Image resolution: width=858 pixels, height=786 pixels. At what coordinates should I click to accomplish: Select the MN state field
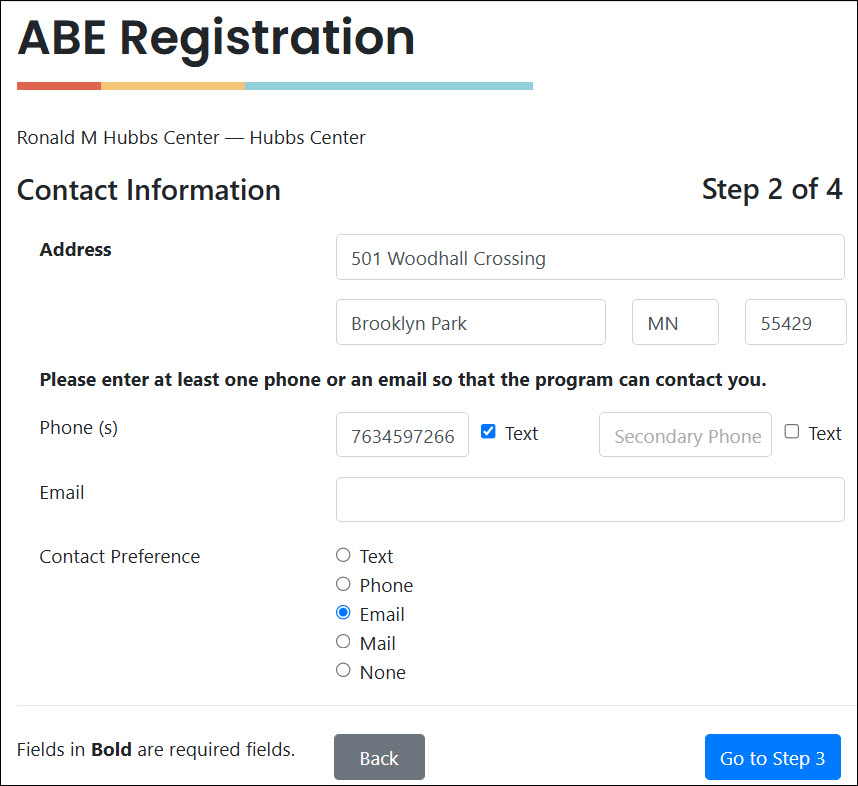pos(675,323)
